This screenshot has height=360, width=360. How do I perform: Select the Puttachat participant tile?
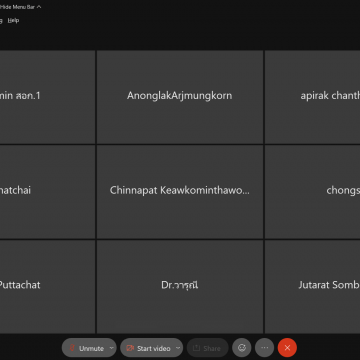click(x=47, y=287)
